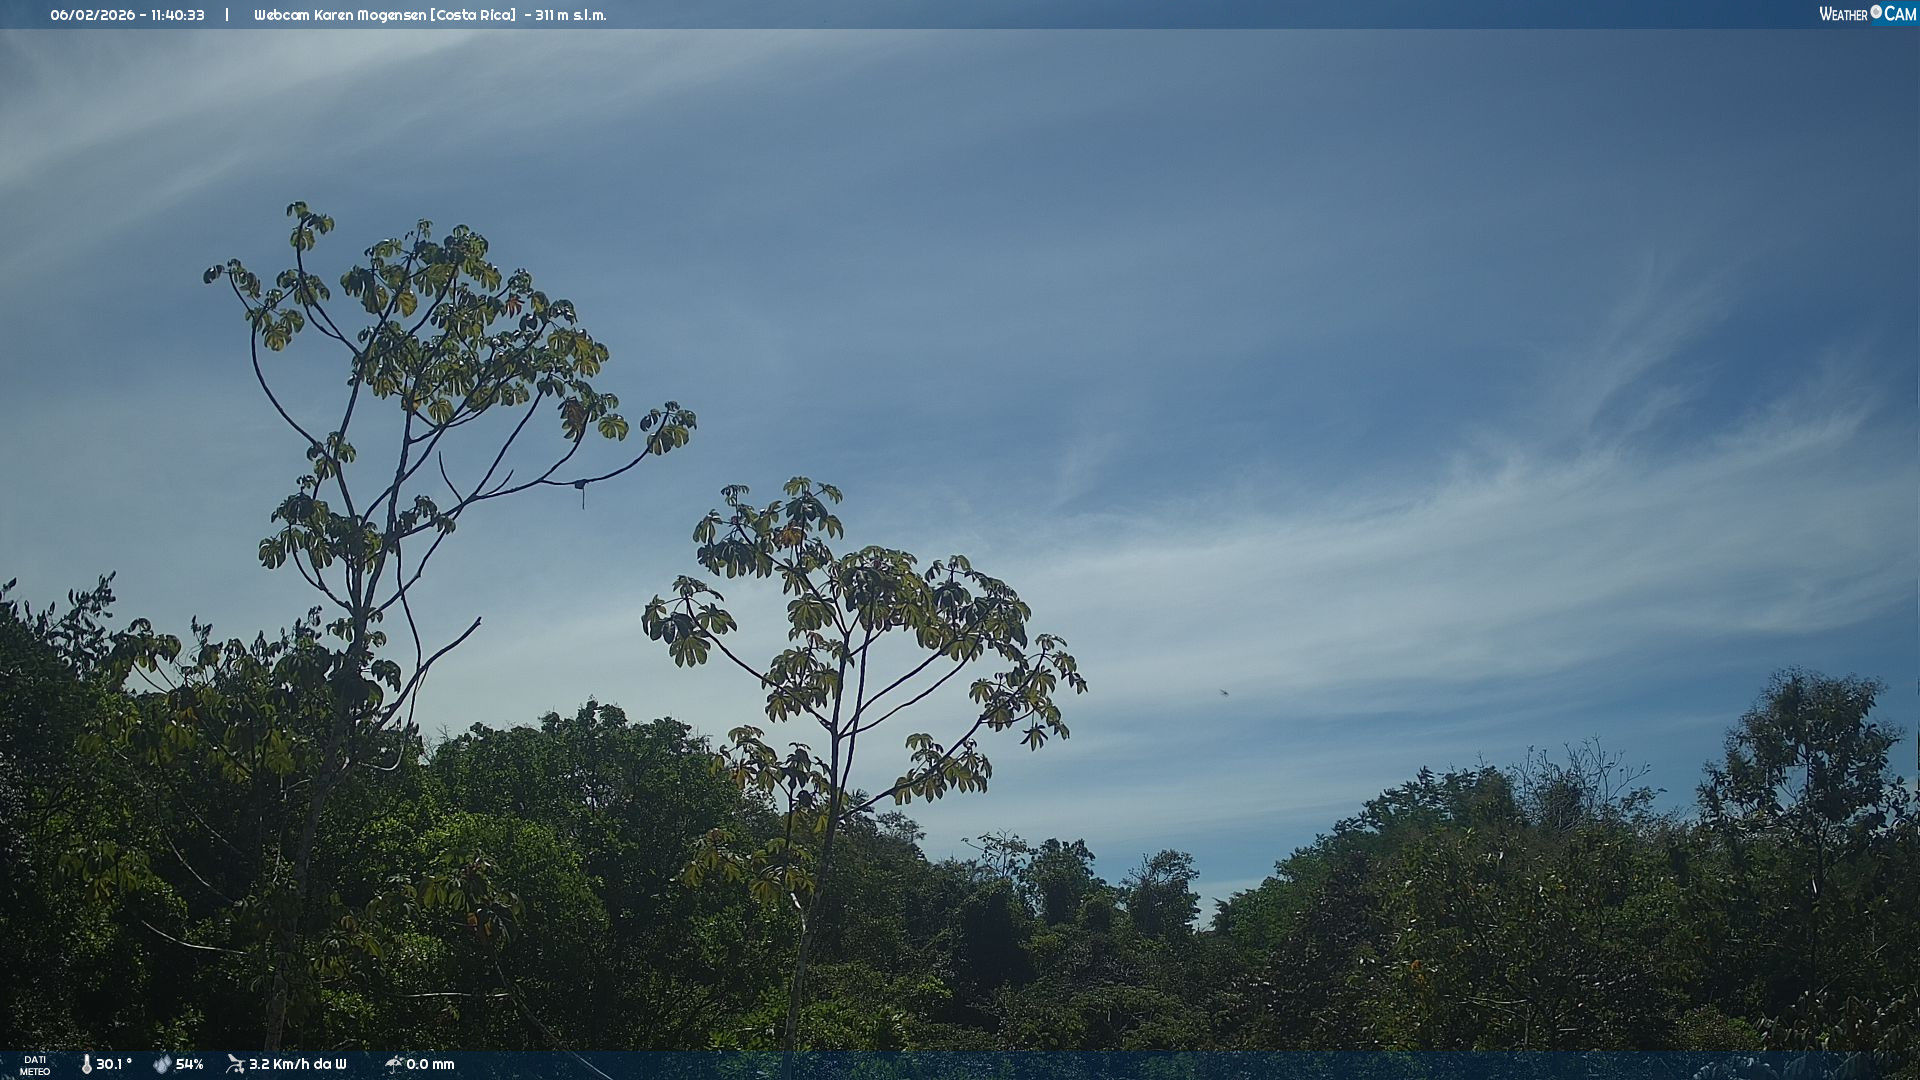Click the 3.2 Km/h da W wind reading
Viewport: 1920px width, 1080px height.
click(297, 1064)
